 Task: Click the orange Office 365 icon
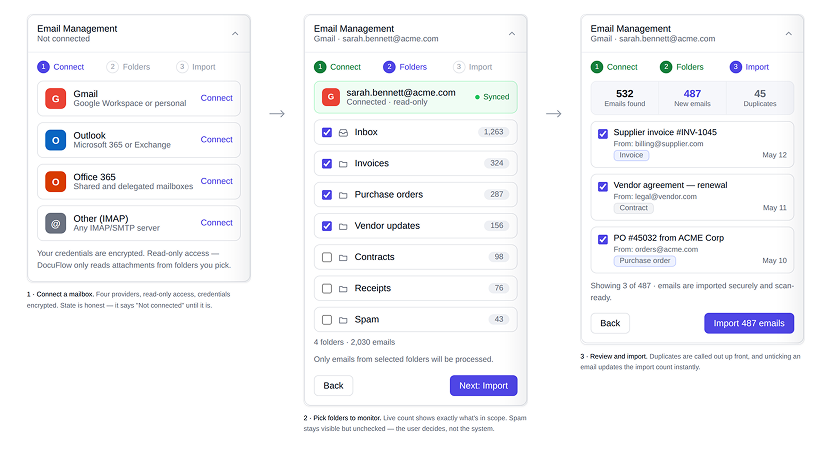(55, 182)
